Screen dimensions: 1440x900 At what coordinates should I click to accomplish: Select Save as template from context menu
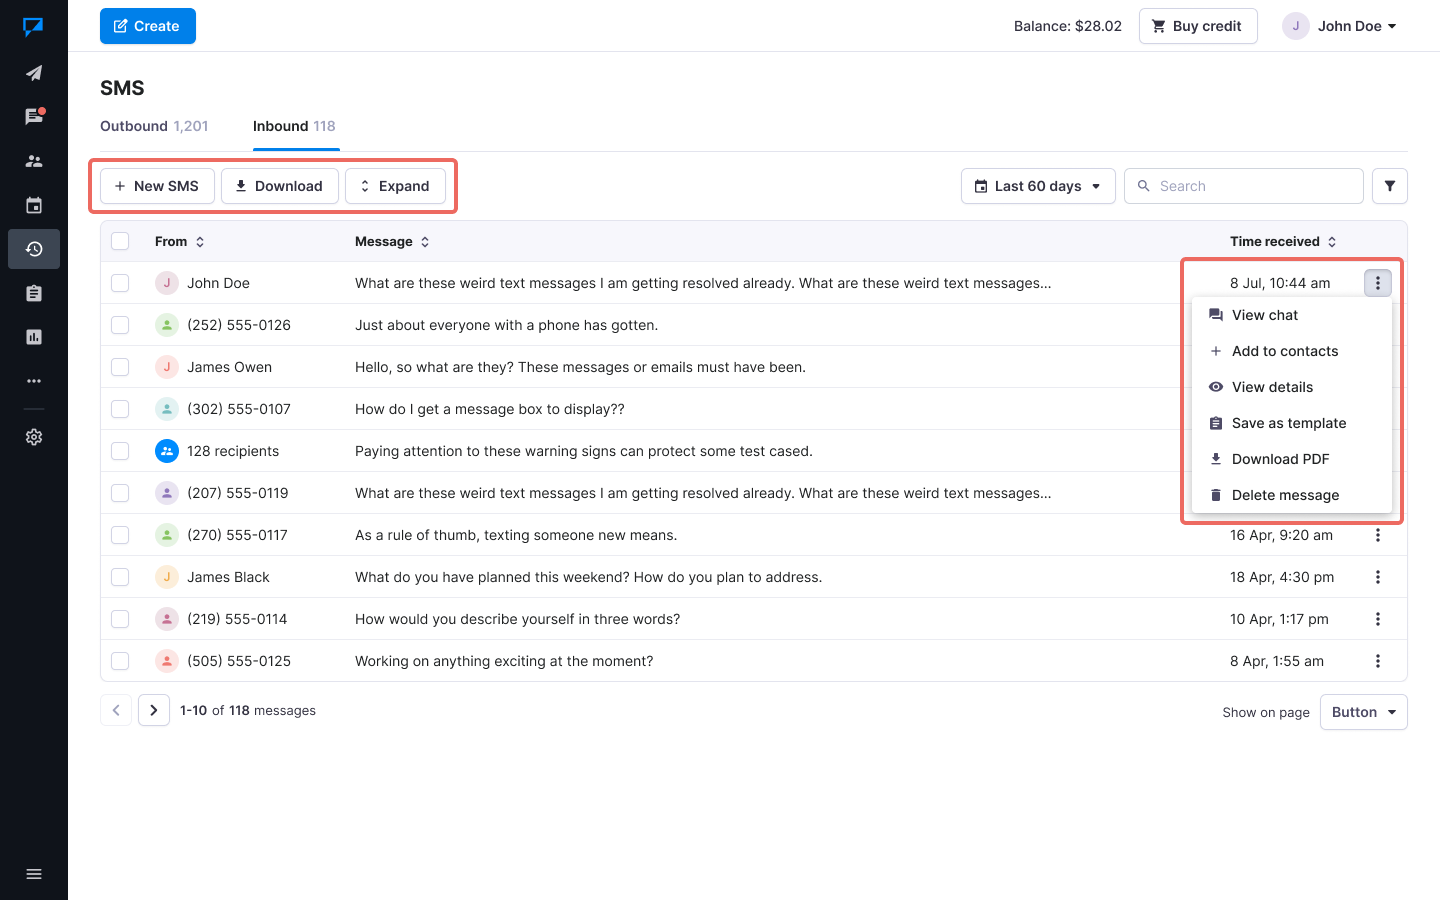(1288, 423)
